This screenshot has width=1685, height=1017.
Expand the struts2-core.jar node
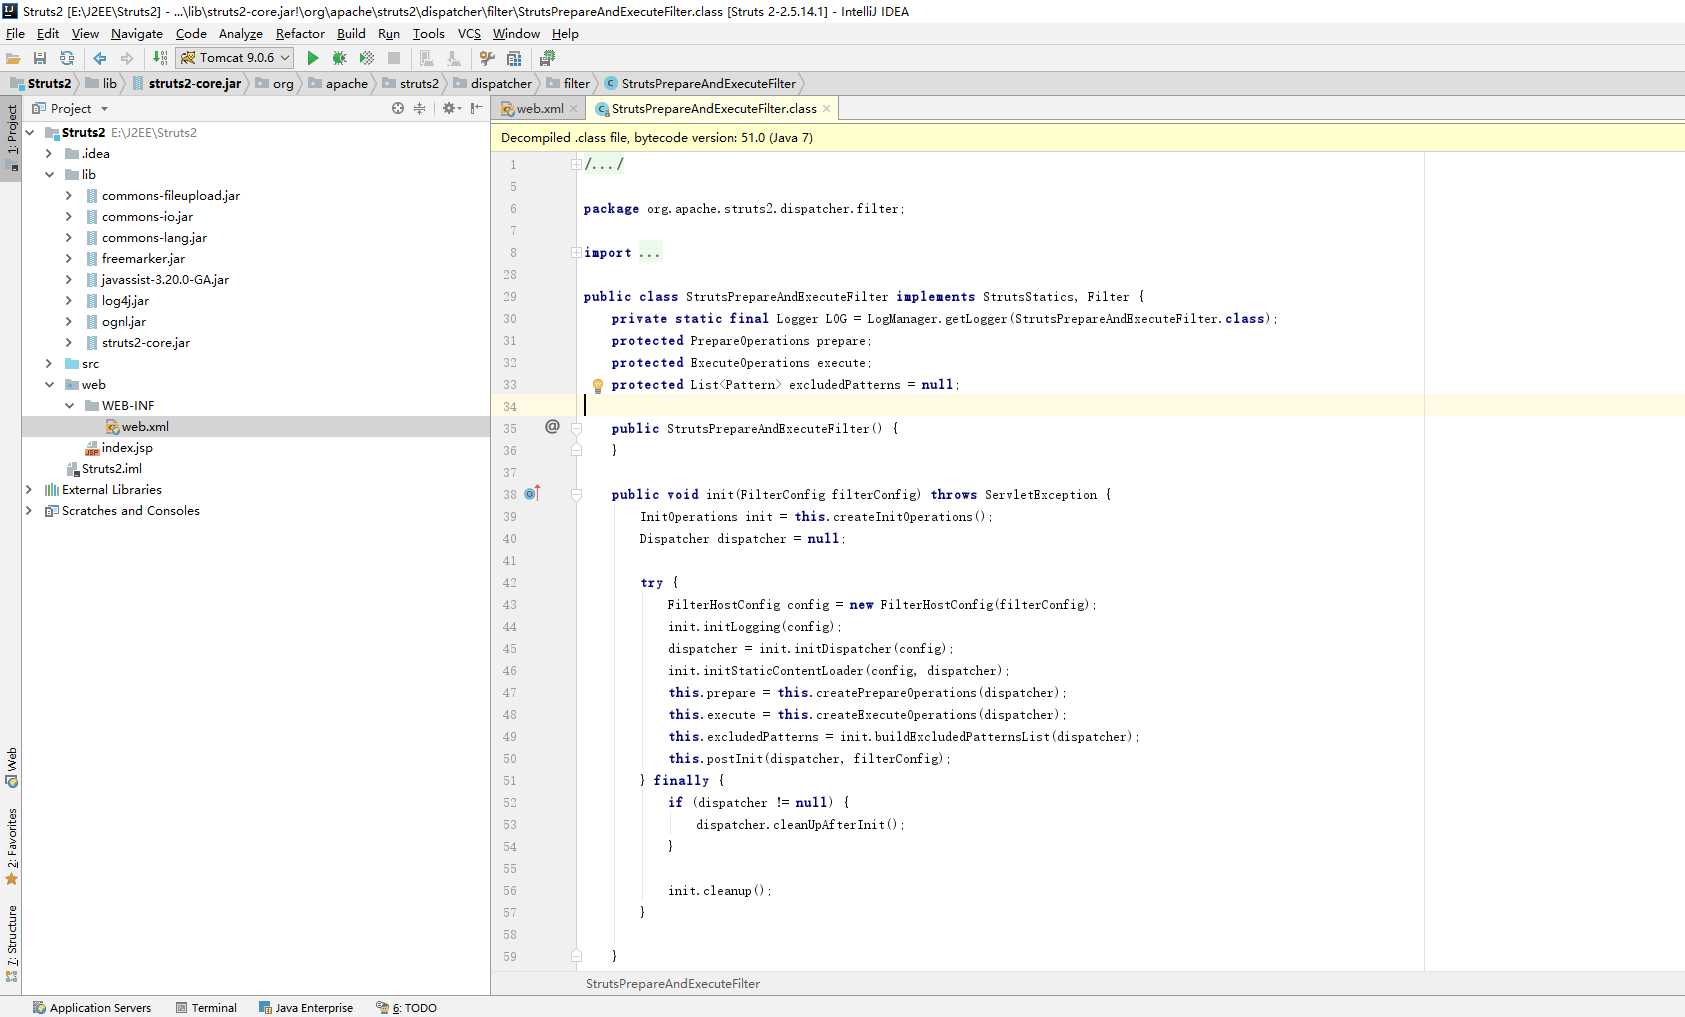point(68,342)
